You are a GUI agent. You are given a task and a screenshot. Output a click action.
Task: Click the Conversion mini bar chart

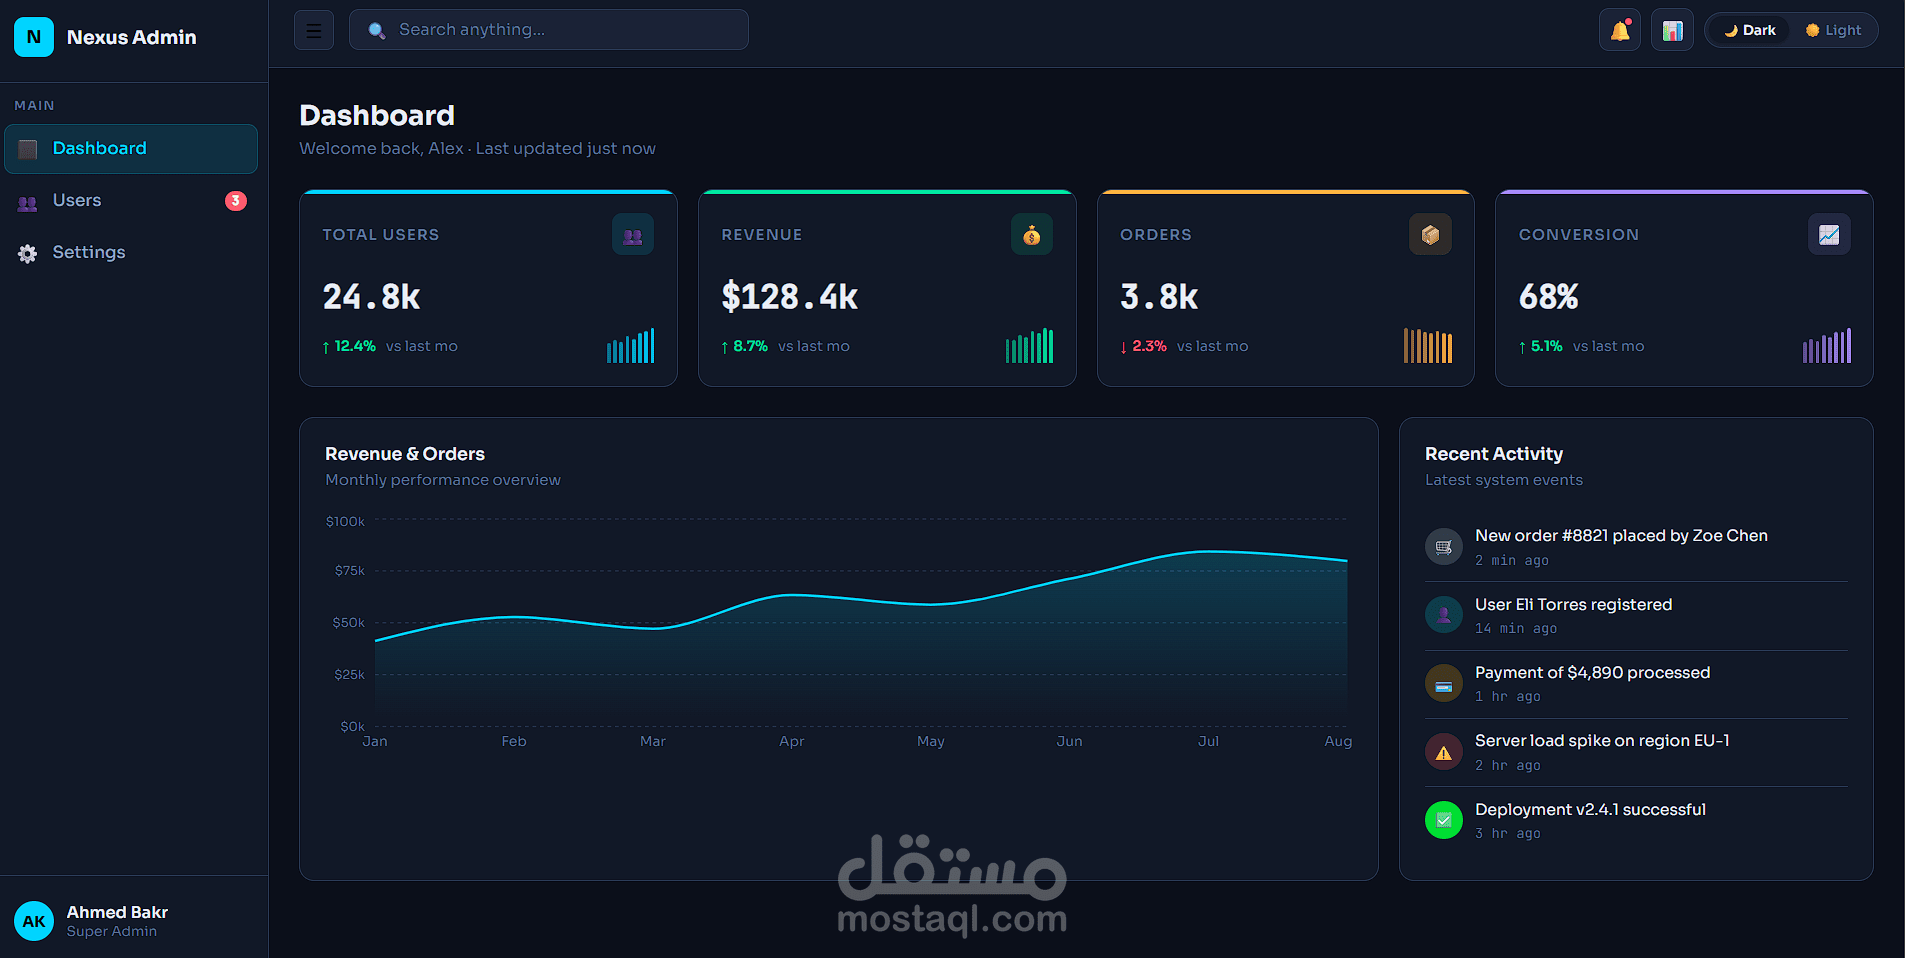1827,346
